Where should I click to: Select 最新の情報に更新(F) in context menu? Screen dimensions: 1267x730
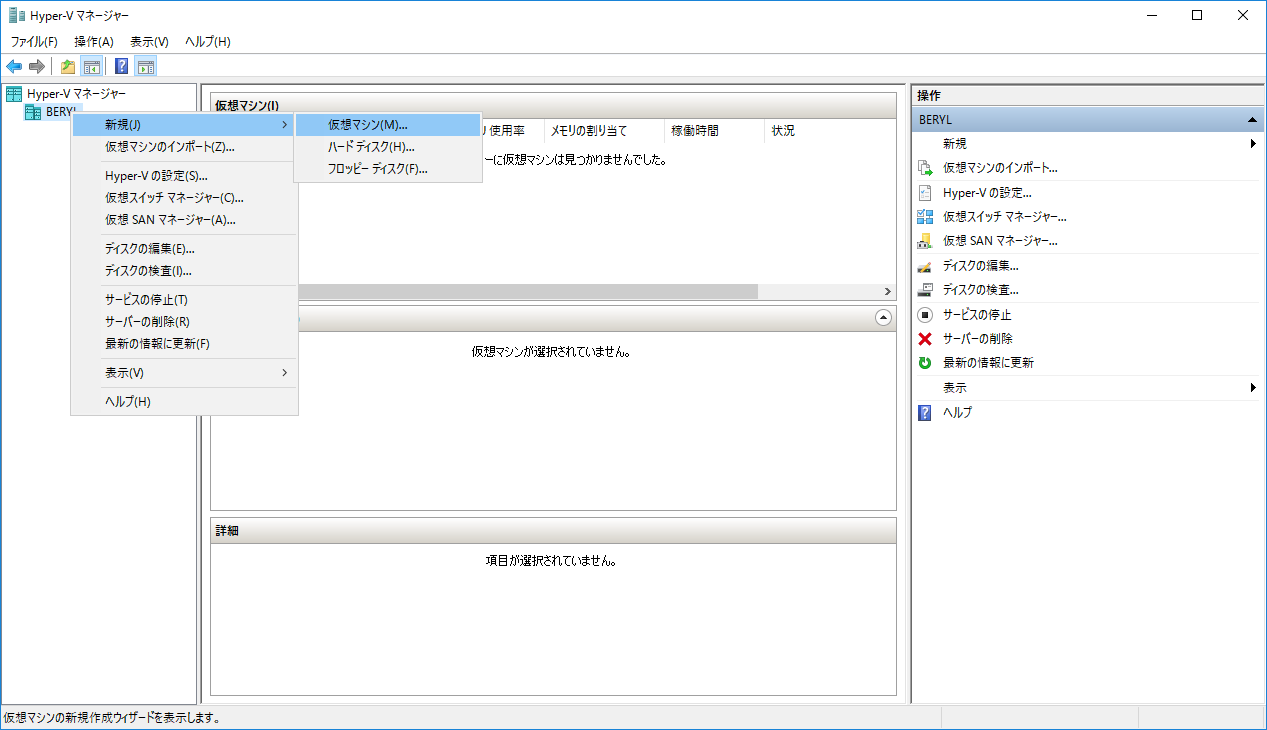pyautogui.click(x=184, y=344)
